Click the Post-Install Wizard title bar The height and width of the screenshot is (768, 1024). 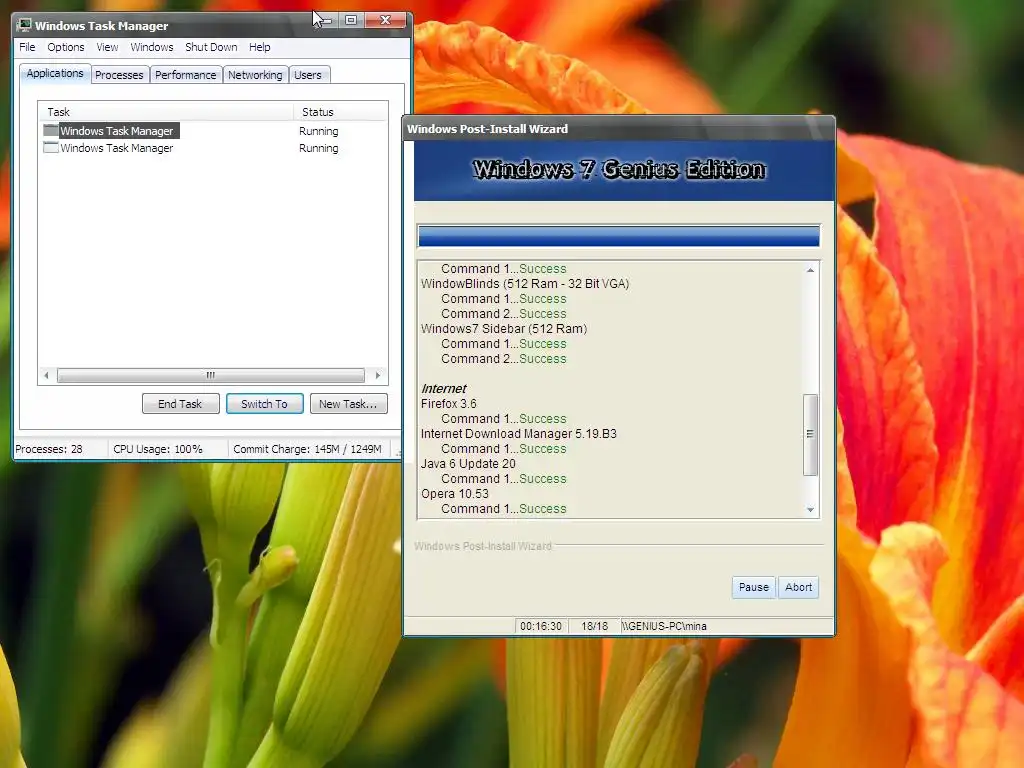point(618,129)
